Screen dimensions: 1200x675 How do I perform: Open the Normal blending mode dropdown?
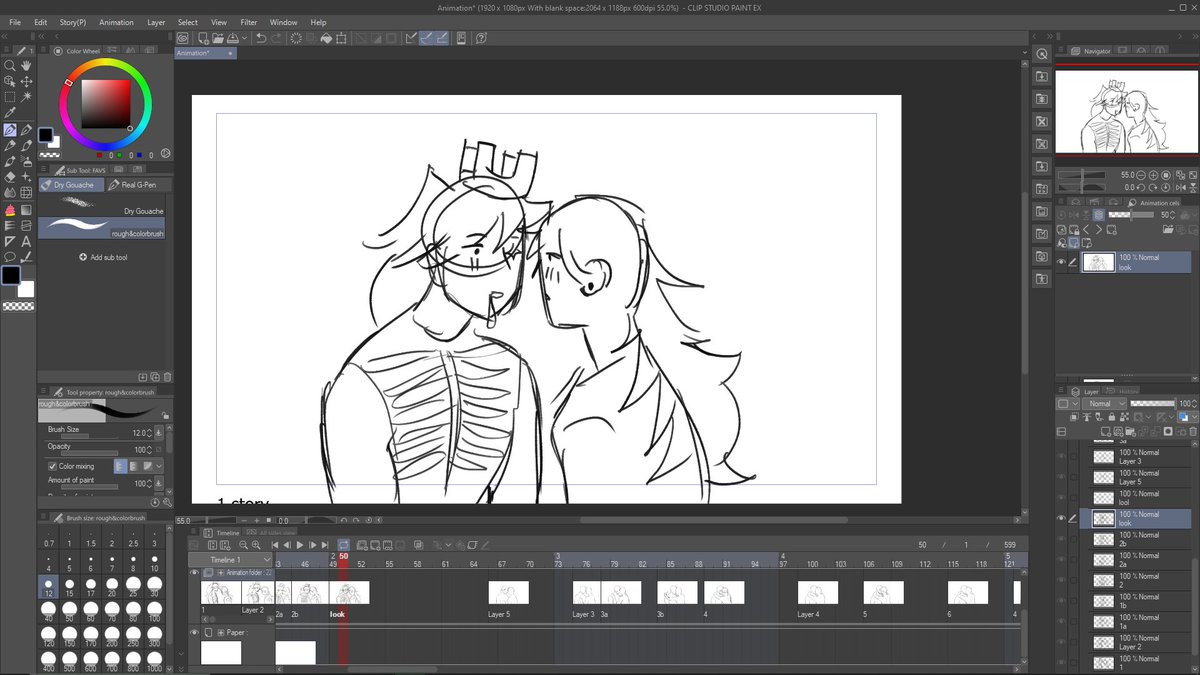click(x=1104, y=403)
